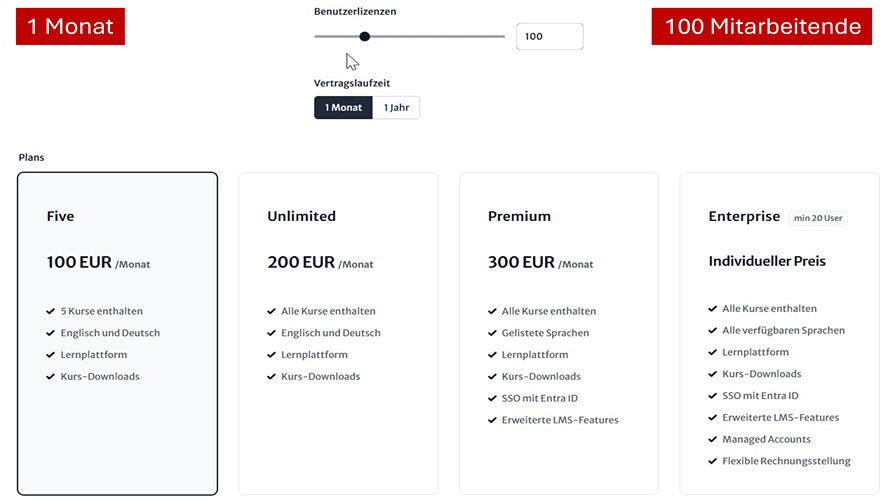Click the checkmark next to 'SSO mit Entra ID' in Premium
This screenshot has width=888, height=502.
(x=493, y=398)
